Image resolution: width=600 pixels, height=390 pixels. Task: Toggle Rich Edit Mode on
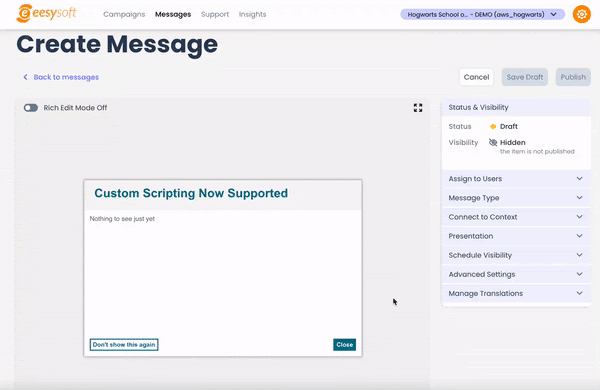tap(31, 108)
